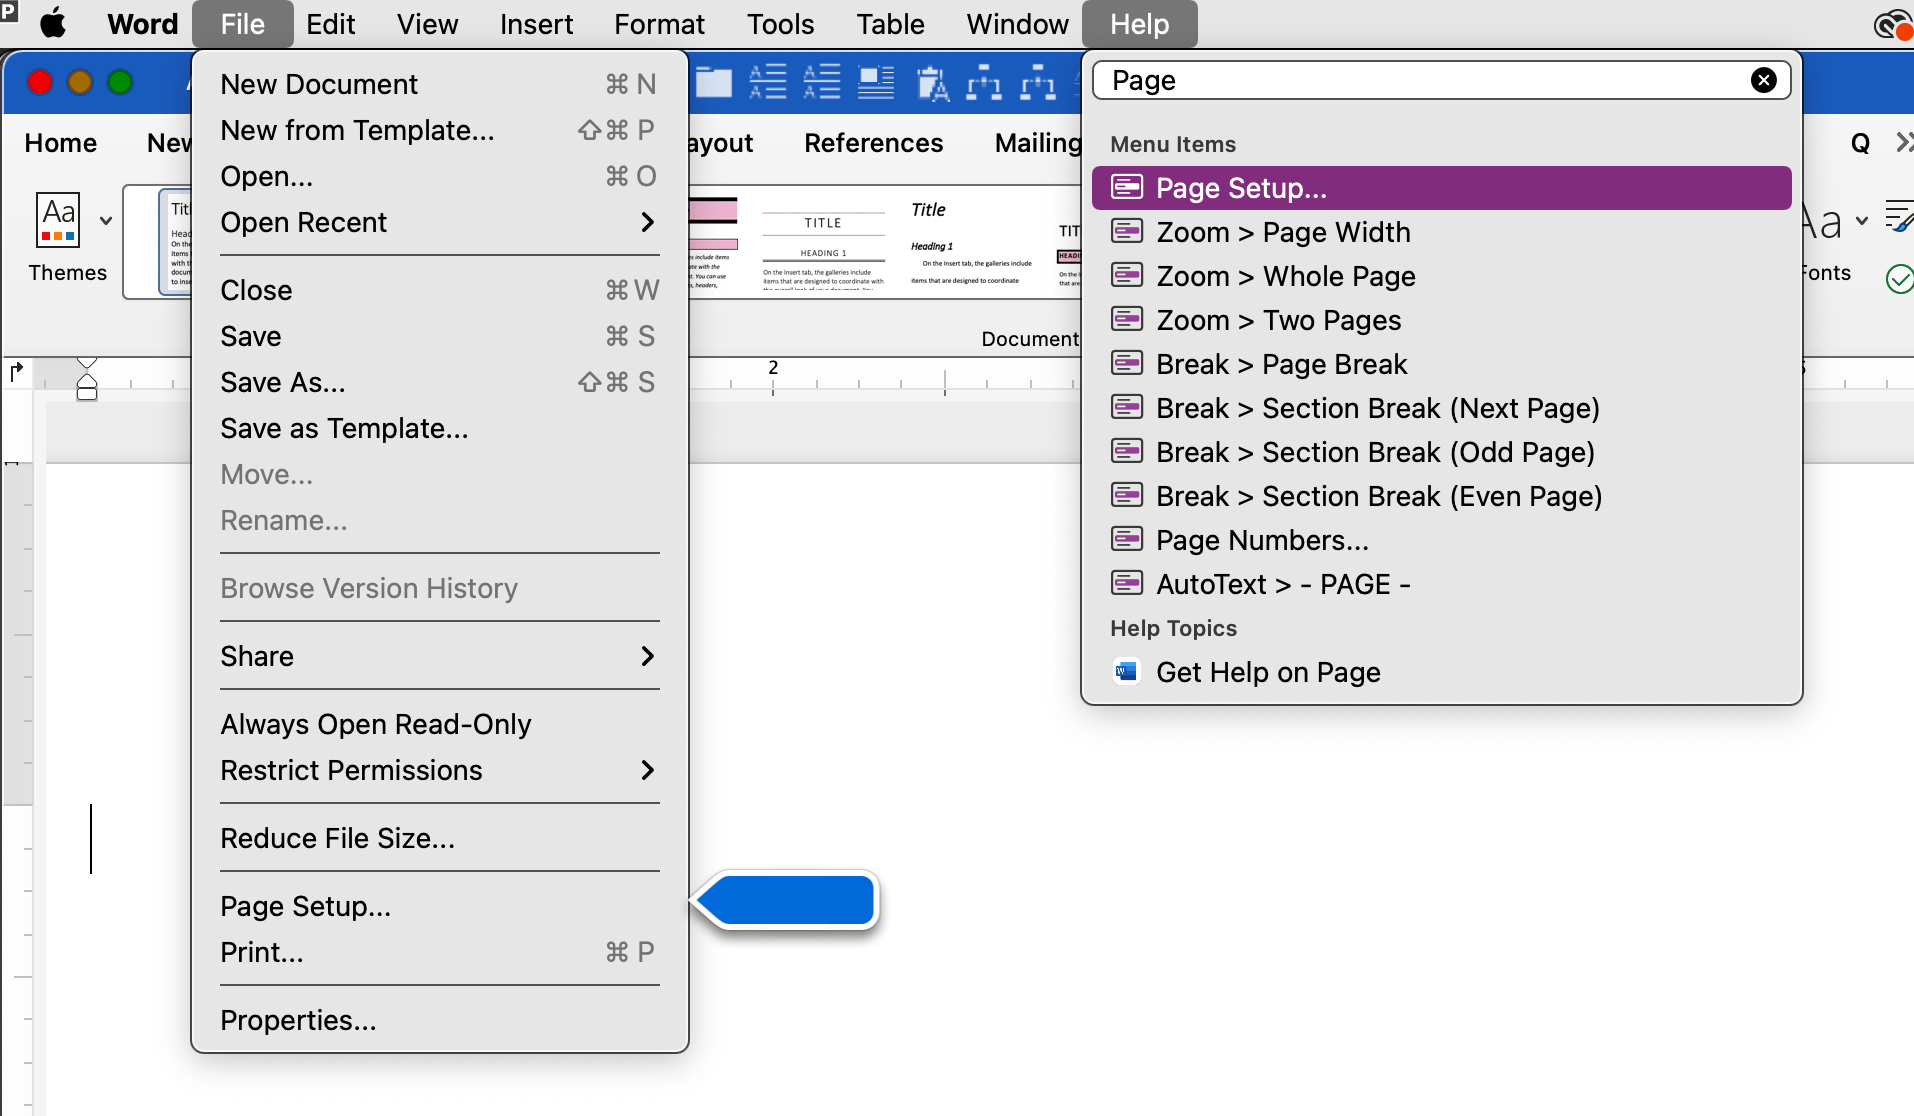Choose Page Setup from the File menu
This screenshot has height=1116, width=1914.
[440, 906]
